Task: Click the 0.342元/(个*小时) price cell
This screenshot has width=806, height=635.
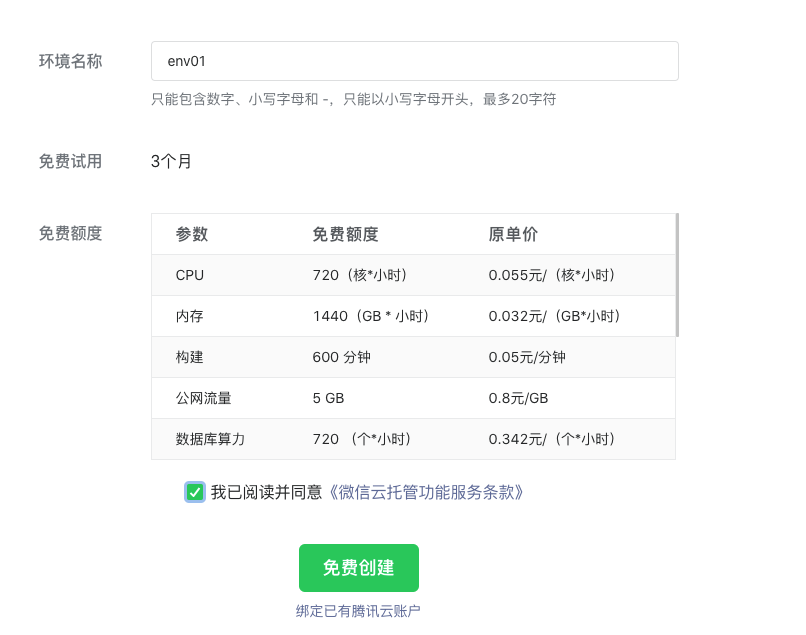Action: [x=552, y=439]
